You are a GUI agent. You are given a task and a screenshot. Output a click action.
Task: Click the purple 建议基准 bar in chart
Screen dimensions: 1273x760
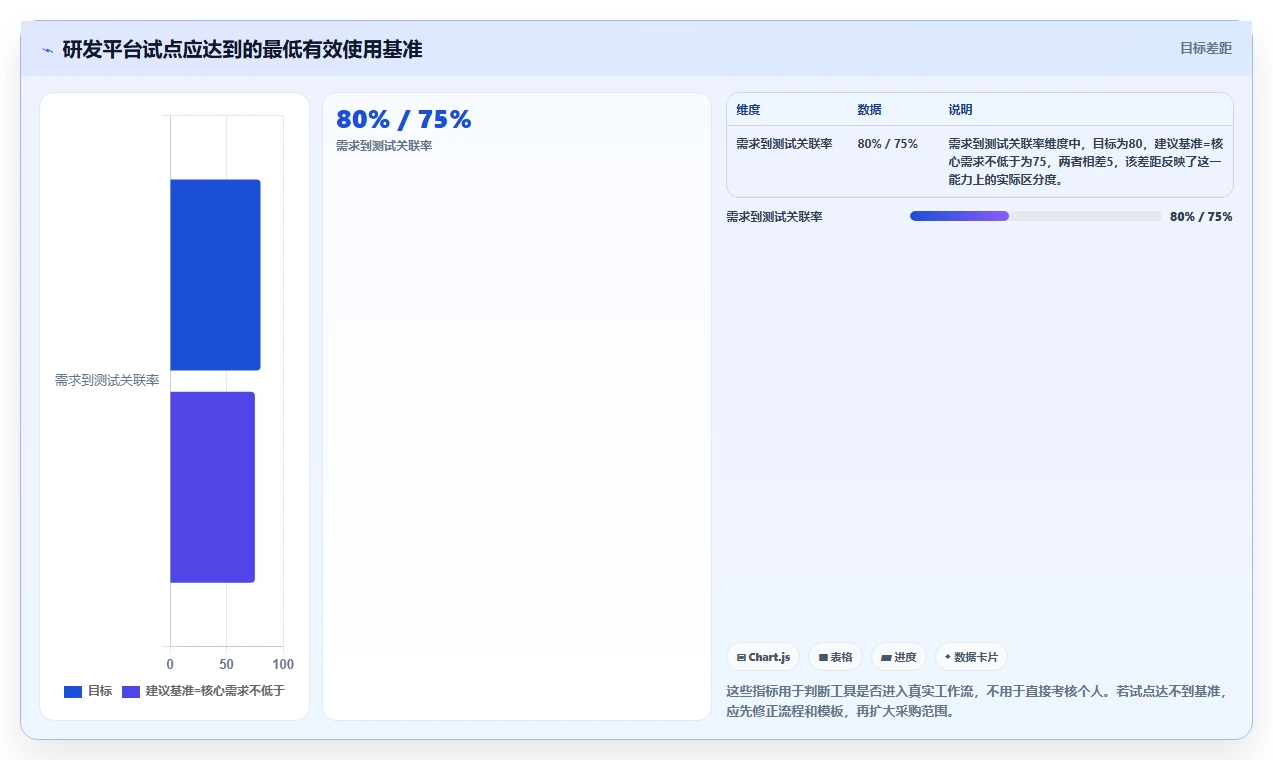tap(212, 487)
